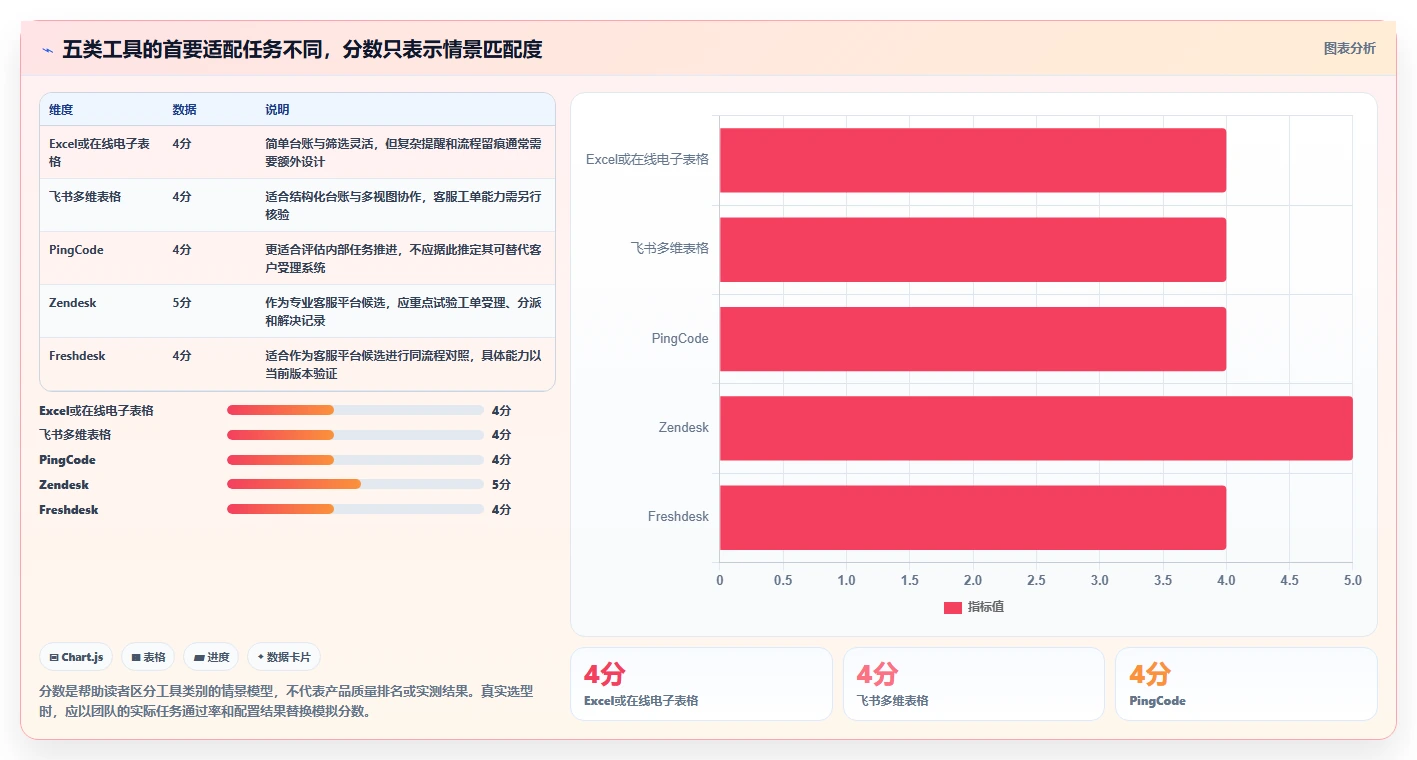The width and height of the screenshot is (1417, 760).
Task: Click the x-axis tick '0.5'
Action: [x=783, y=580]
